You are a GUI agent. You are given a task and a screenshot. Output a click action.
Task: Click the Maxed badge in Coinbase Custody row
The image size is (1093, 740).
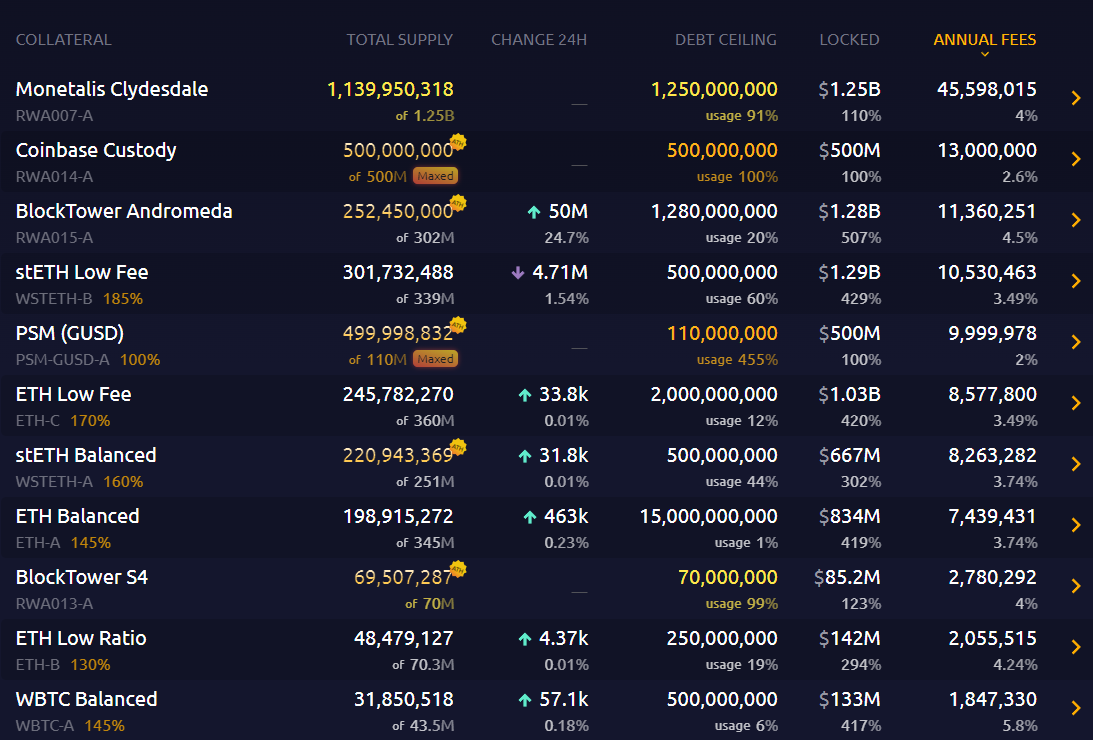436,176
